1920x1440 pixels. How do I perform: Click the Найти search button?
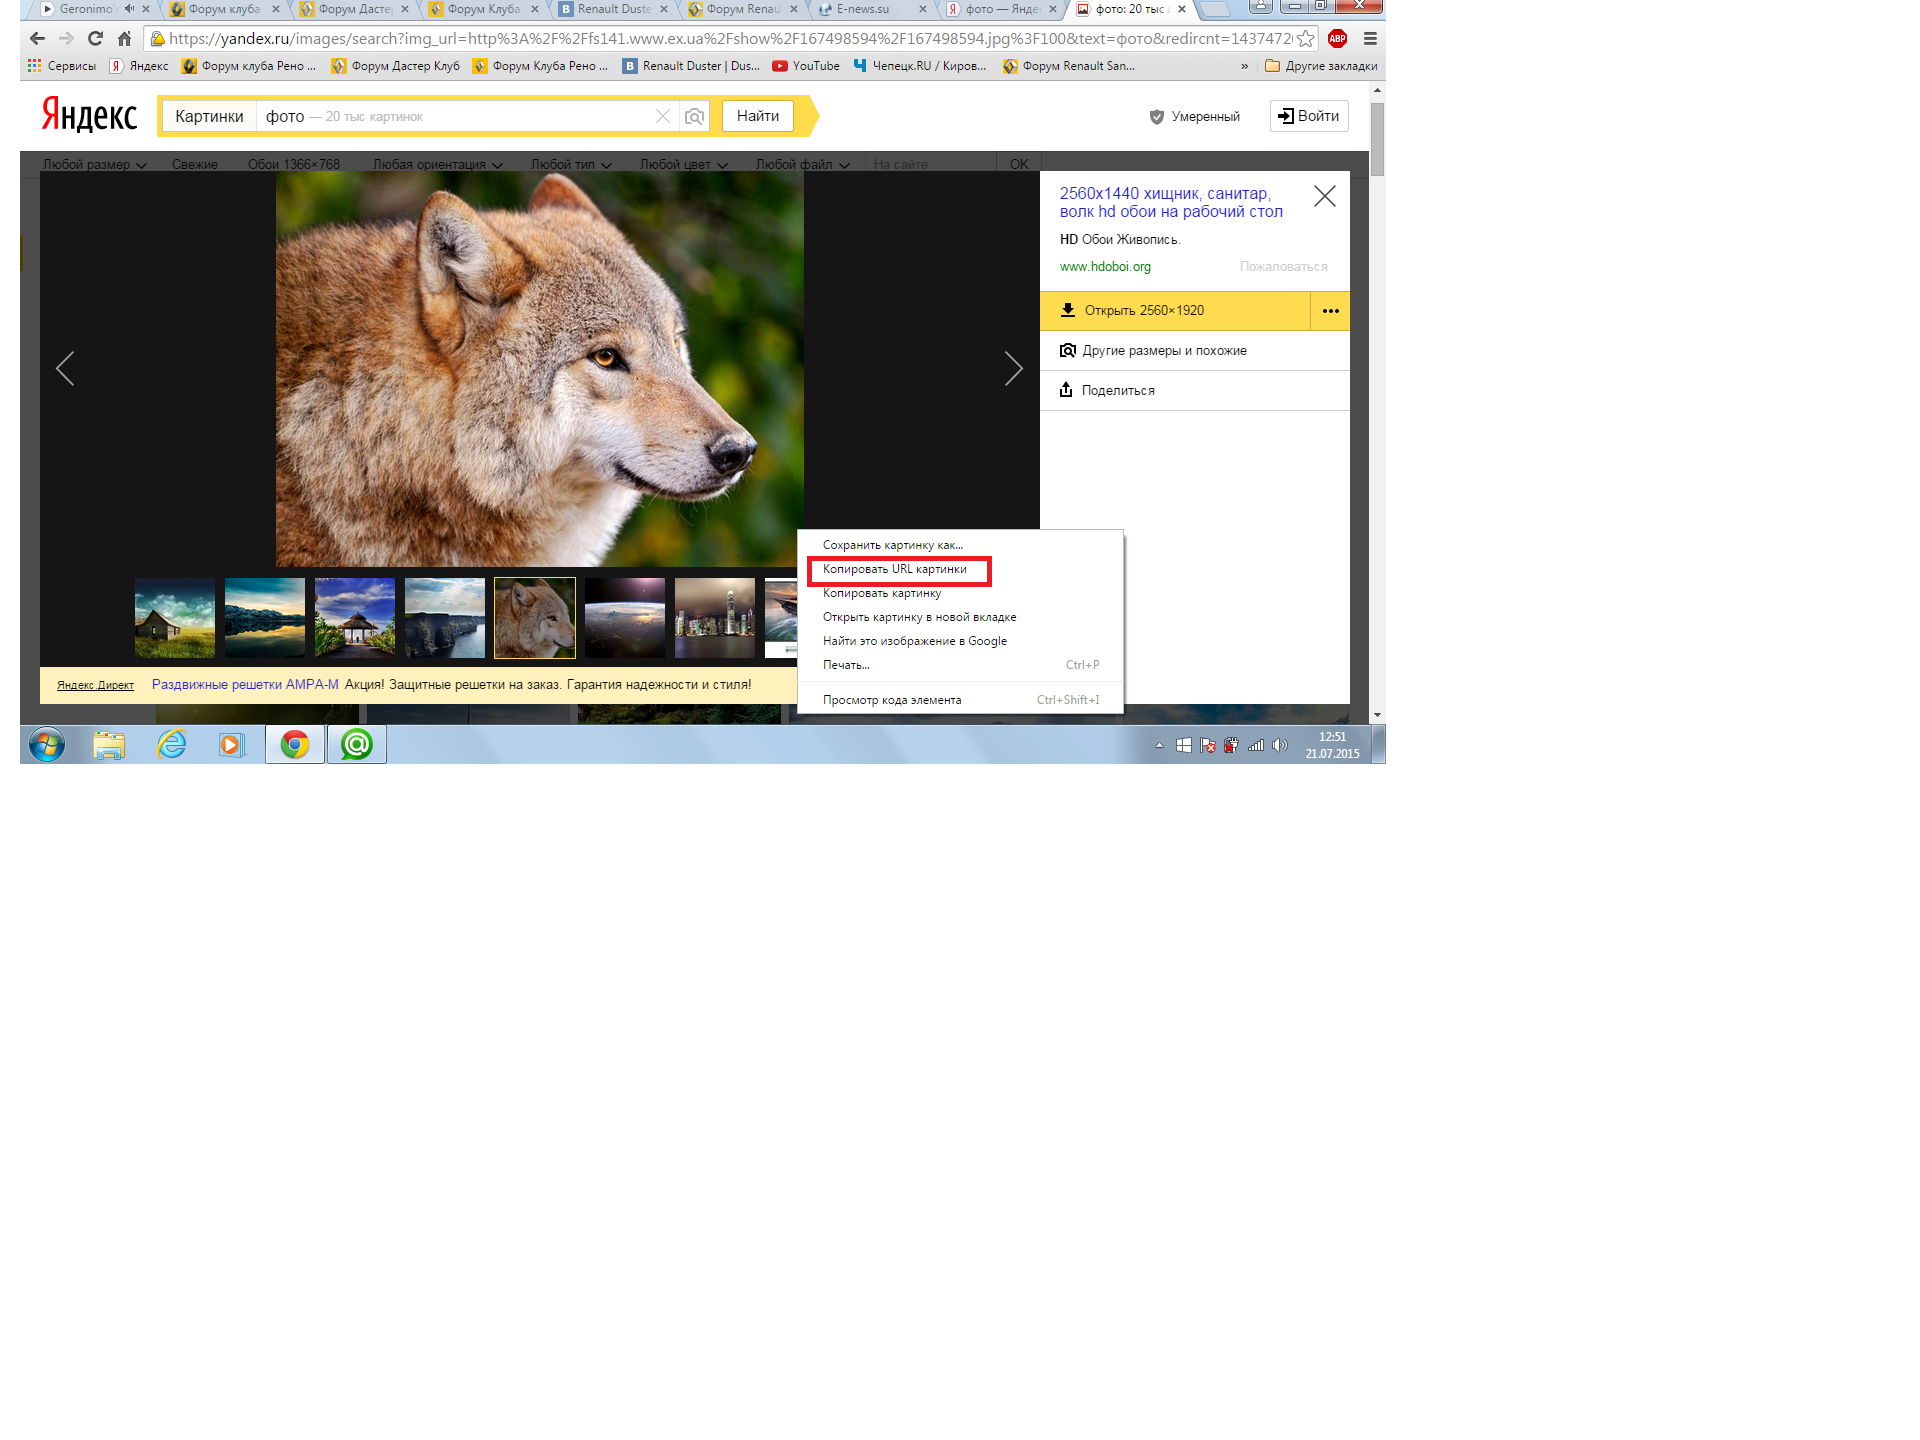click(x=758, y=116)
